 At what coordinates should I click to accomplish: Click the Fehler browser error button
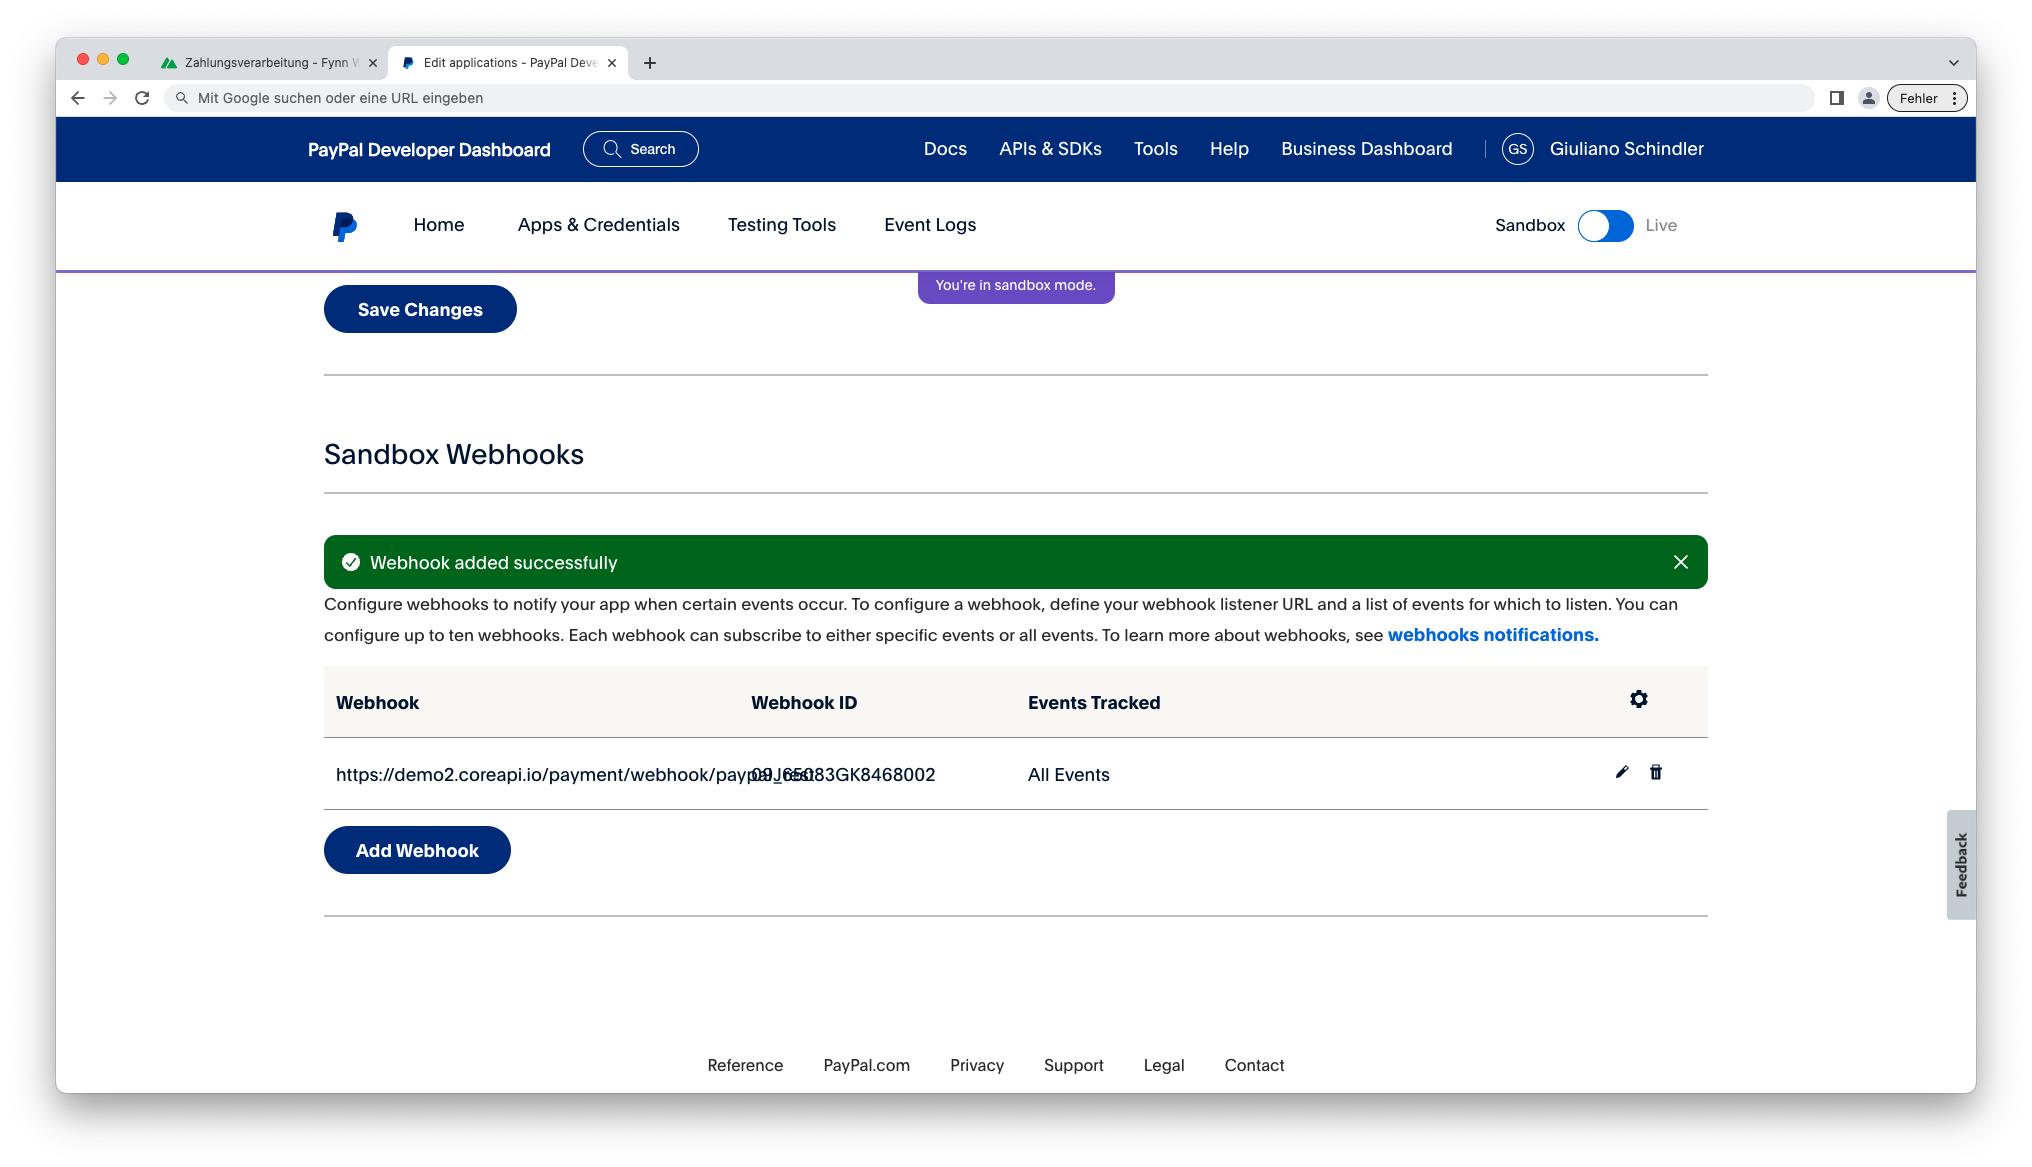(1927, 98)
